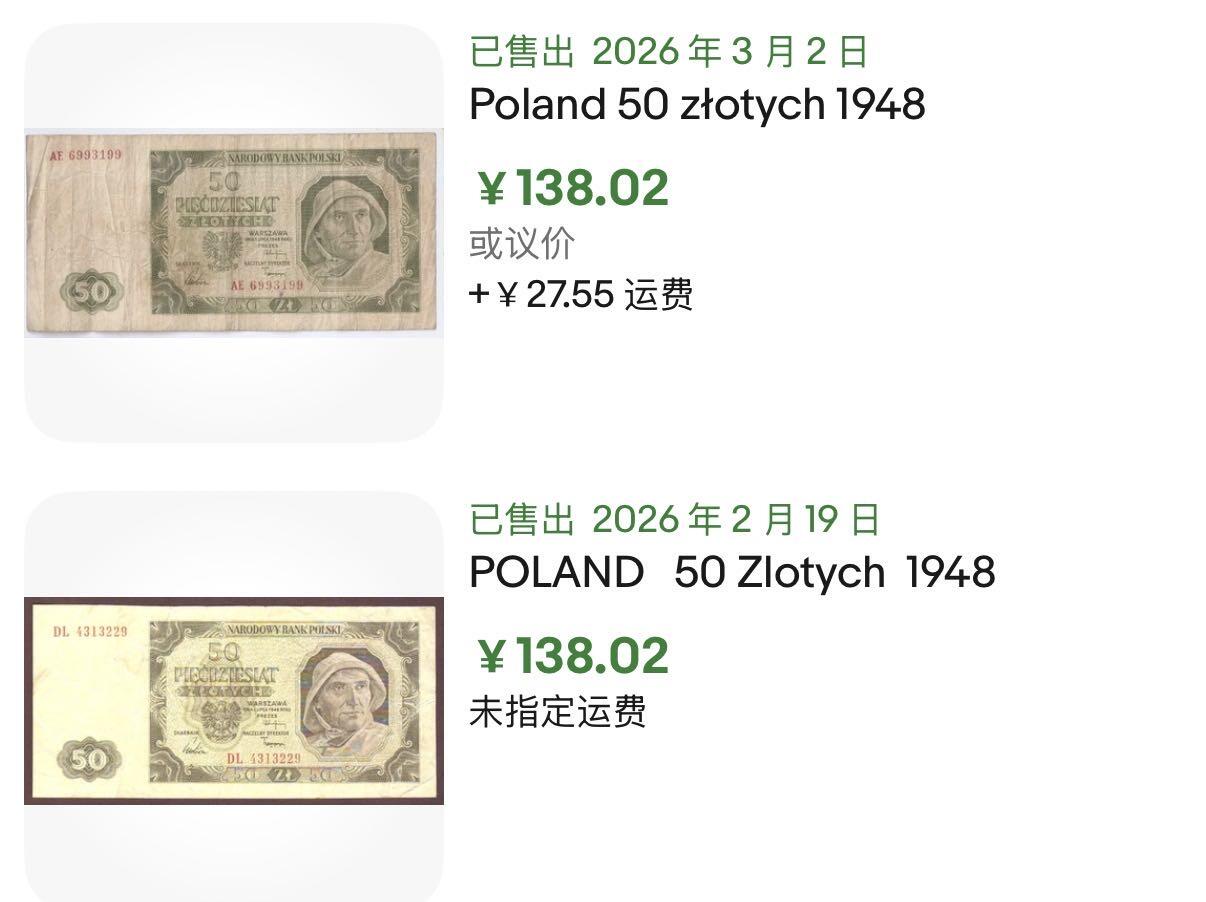Click the ¥138.02 price sold on 2月19日
Screen dimensions: 1206x902
tap(572, 656)
